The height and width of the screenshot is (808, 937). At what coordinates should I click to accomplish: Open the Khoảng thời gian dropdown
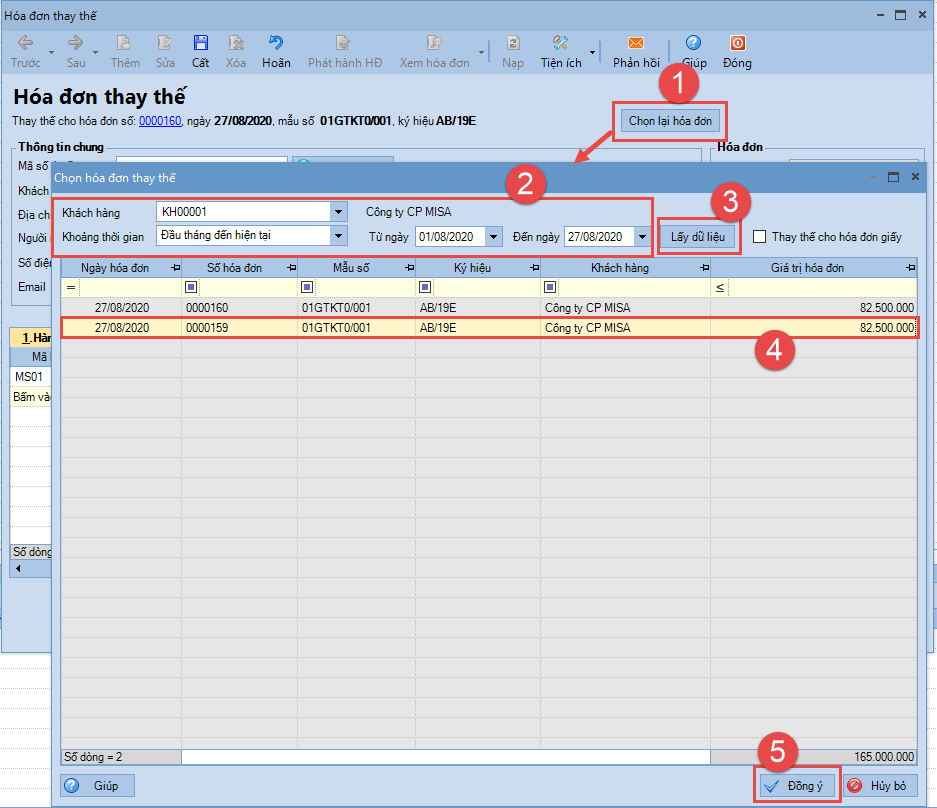click(338, 235)
